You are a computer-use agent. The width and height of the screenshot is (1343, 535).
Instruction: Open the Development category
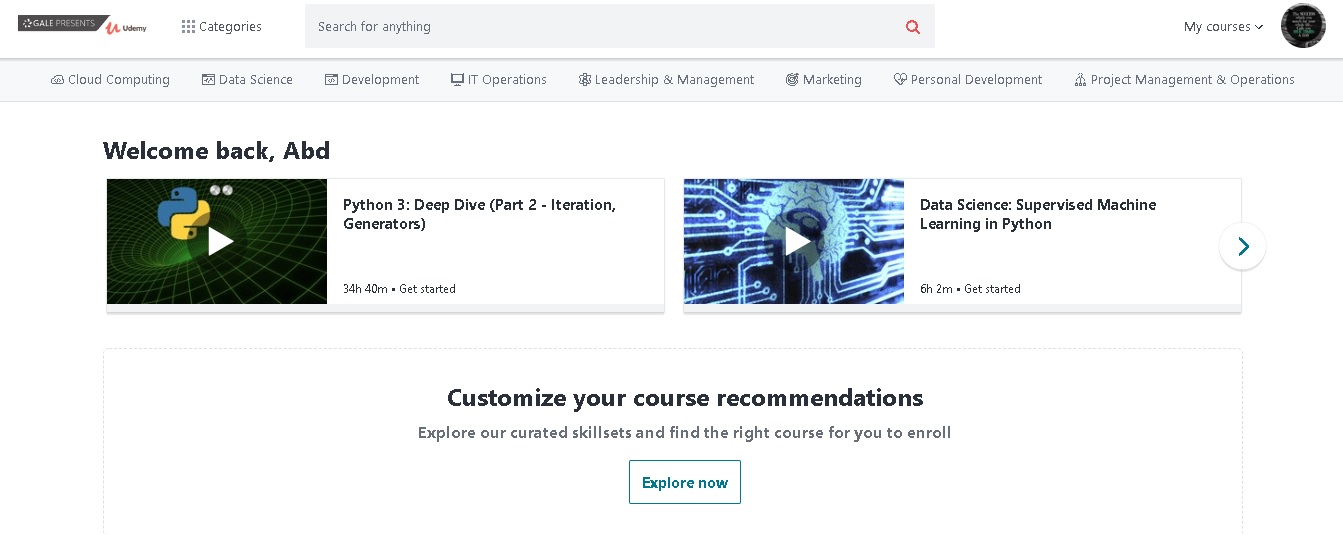380,80
